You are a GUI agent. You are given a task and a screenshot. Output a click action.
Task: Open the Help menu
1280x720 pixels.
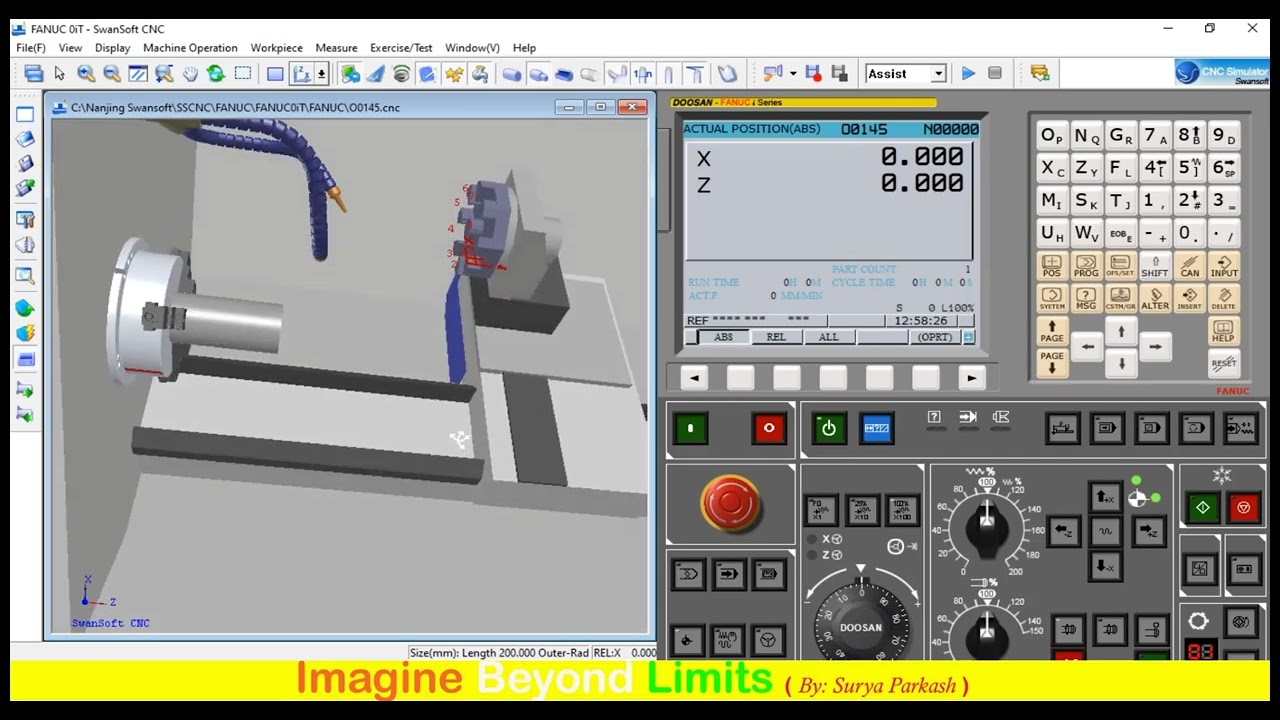524,47
